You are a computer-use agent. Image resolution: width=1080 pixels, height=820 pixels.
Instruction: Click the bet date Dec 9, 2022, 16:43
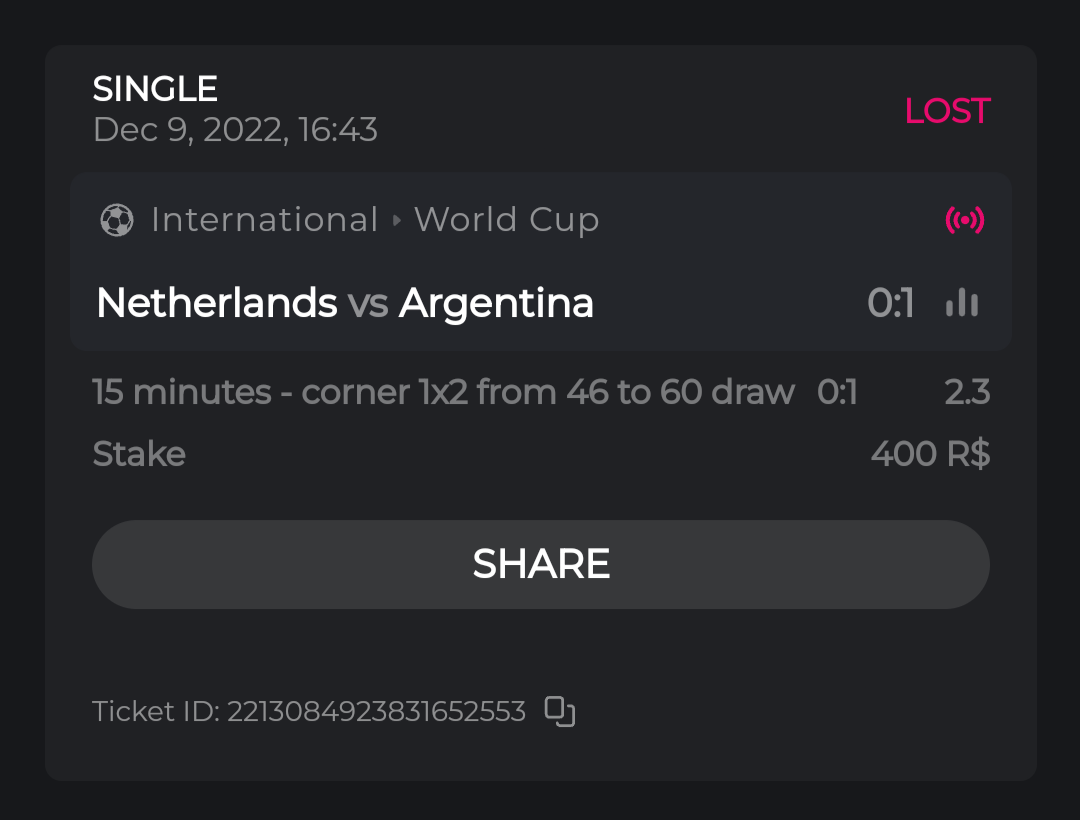235,130
